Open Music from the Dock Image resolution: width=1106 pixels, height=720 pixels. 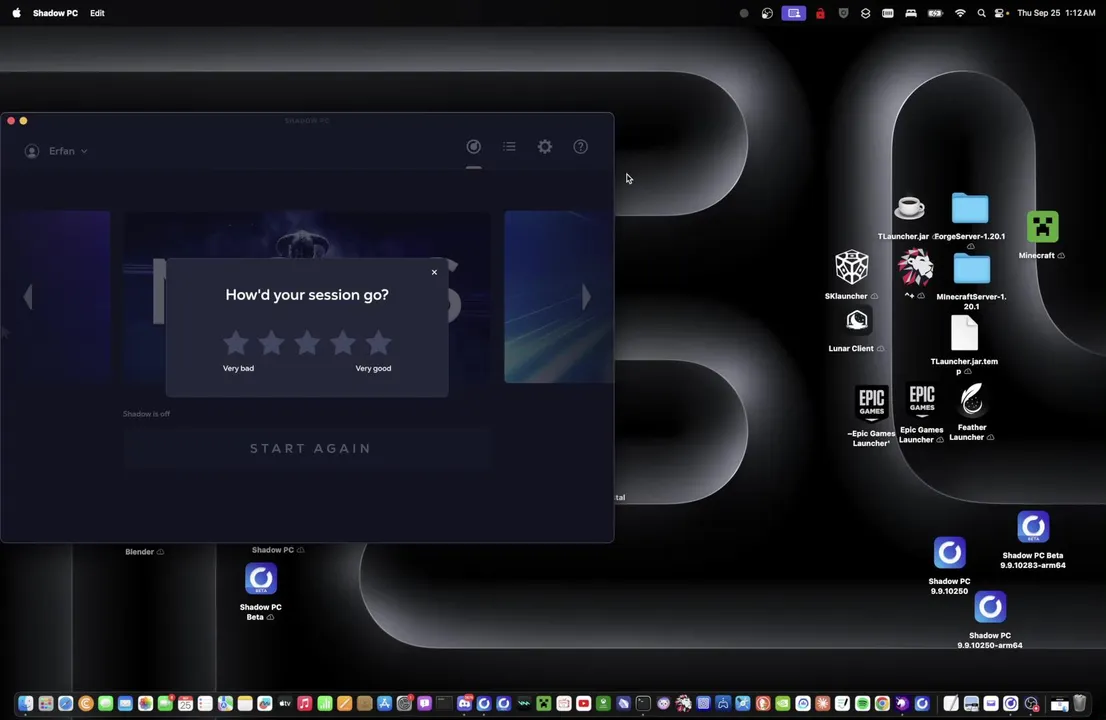click(305, 703)
